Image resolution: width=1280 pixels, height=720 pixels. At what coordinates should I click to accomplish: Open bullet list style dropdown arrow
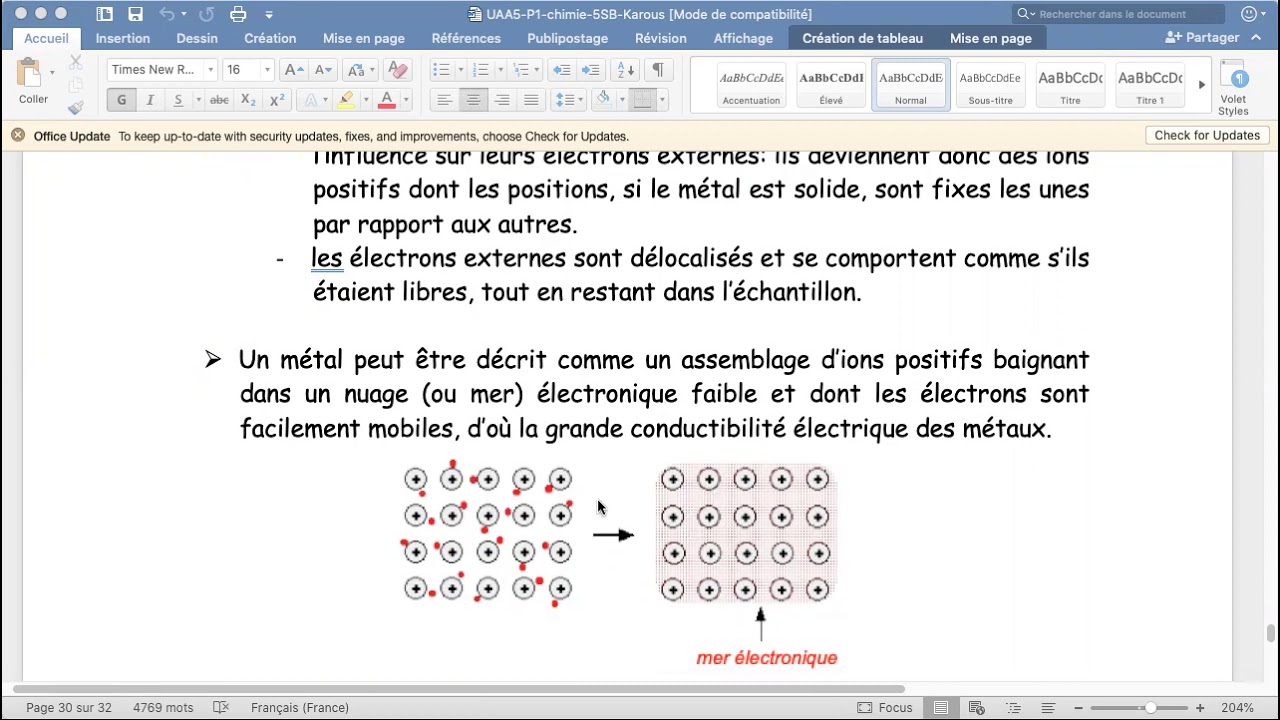tap(460, 70)
